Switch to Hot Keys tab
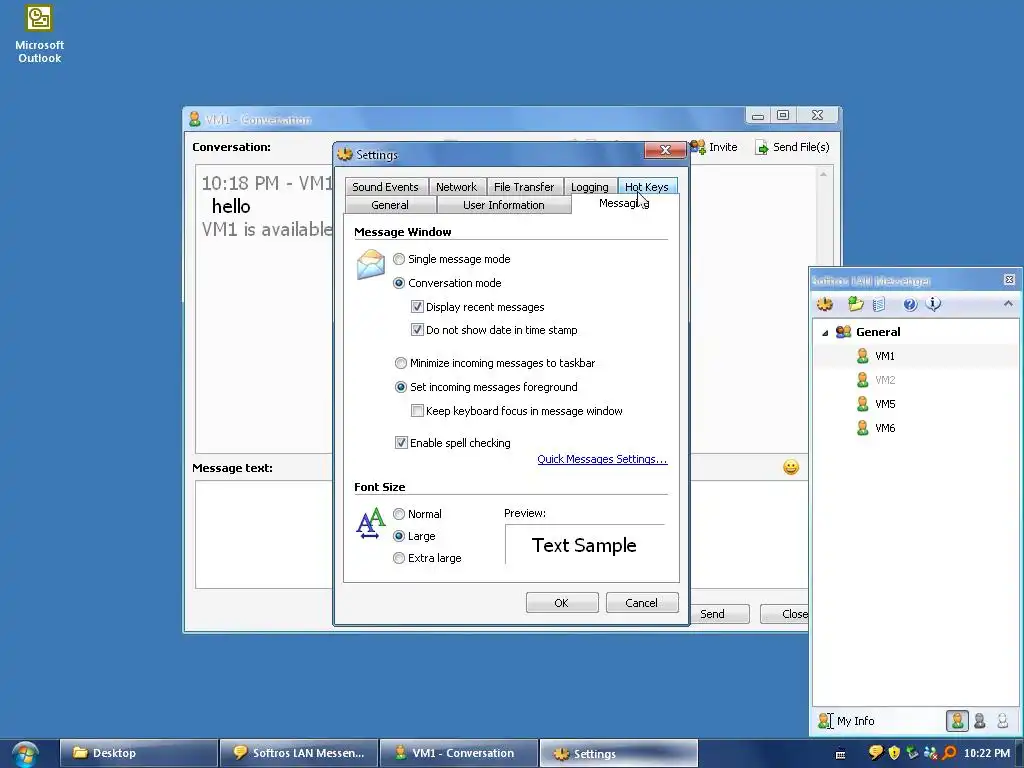Screen dimensions: 1024x768 (x=647, y=187)
